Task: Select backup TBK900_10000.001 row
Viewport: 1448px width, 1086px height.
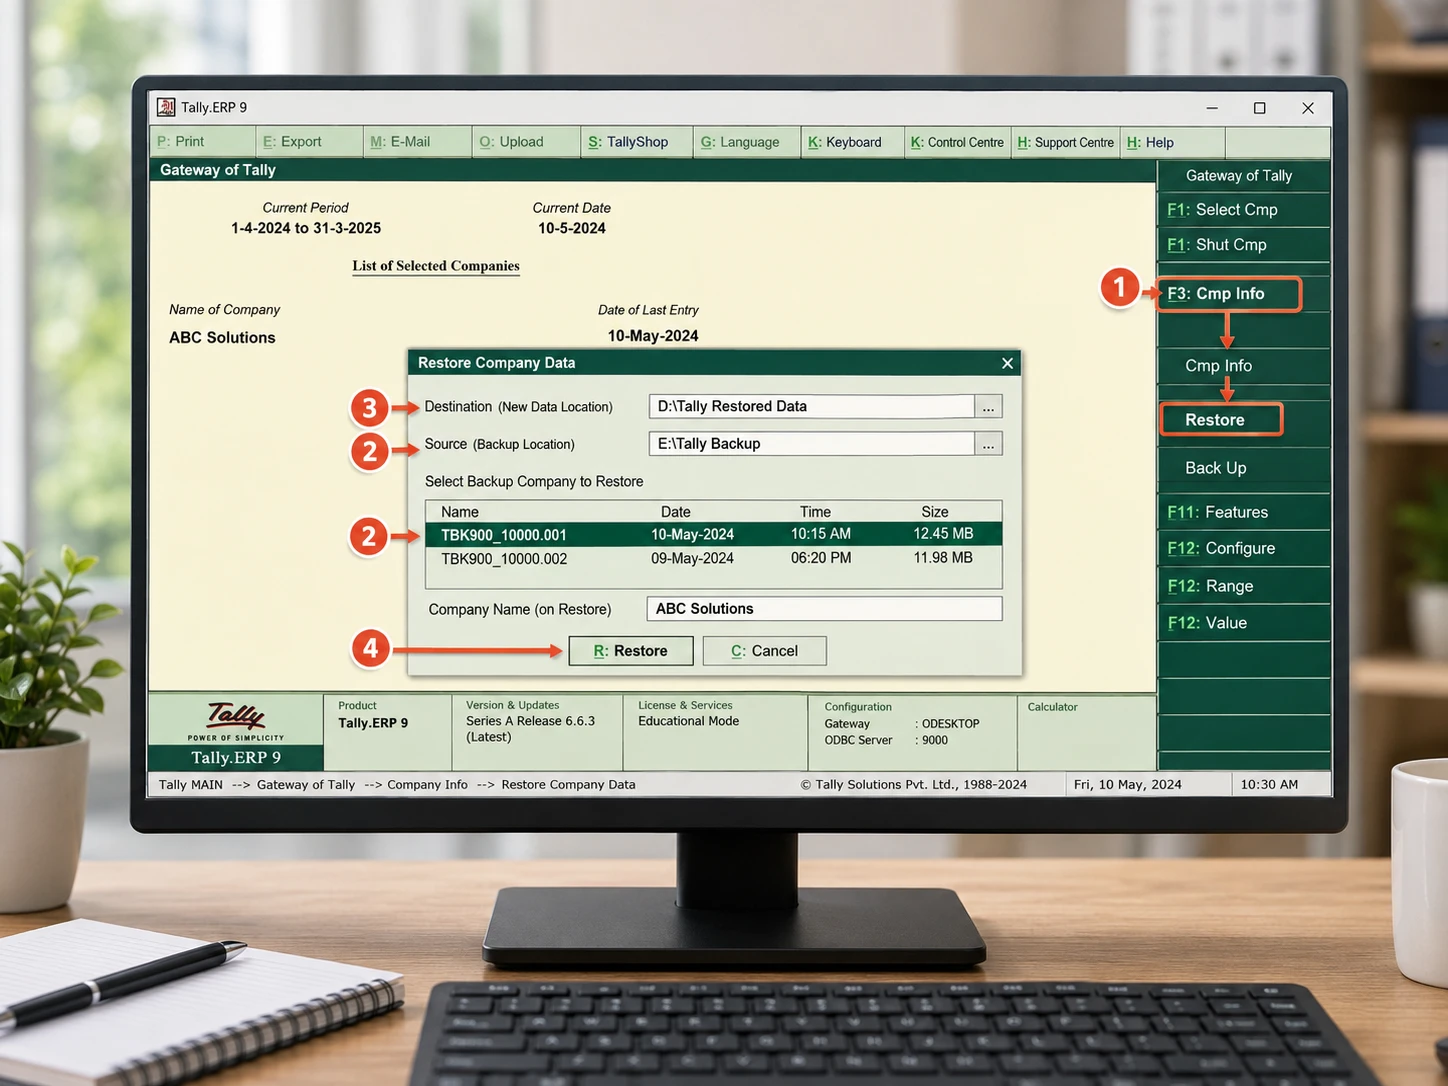Action: click(x=713, y=535)
